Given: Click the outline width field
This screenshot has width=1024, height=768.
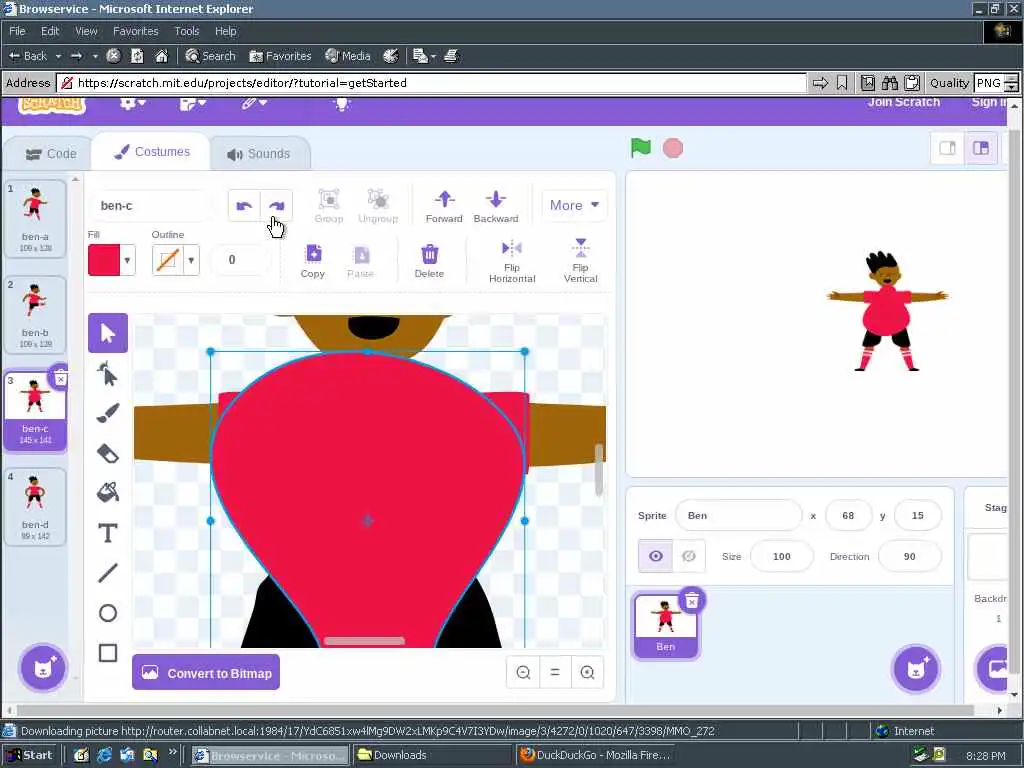Looking at the screenshot, I should pyautogui.click(x=241, y=260).
